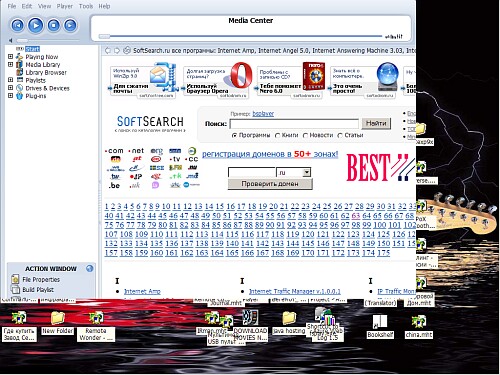Screen dimensions: 500x375
Task: Click the browser forward arrow icon
Action: pyautogui.click(x=117, y=51)
